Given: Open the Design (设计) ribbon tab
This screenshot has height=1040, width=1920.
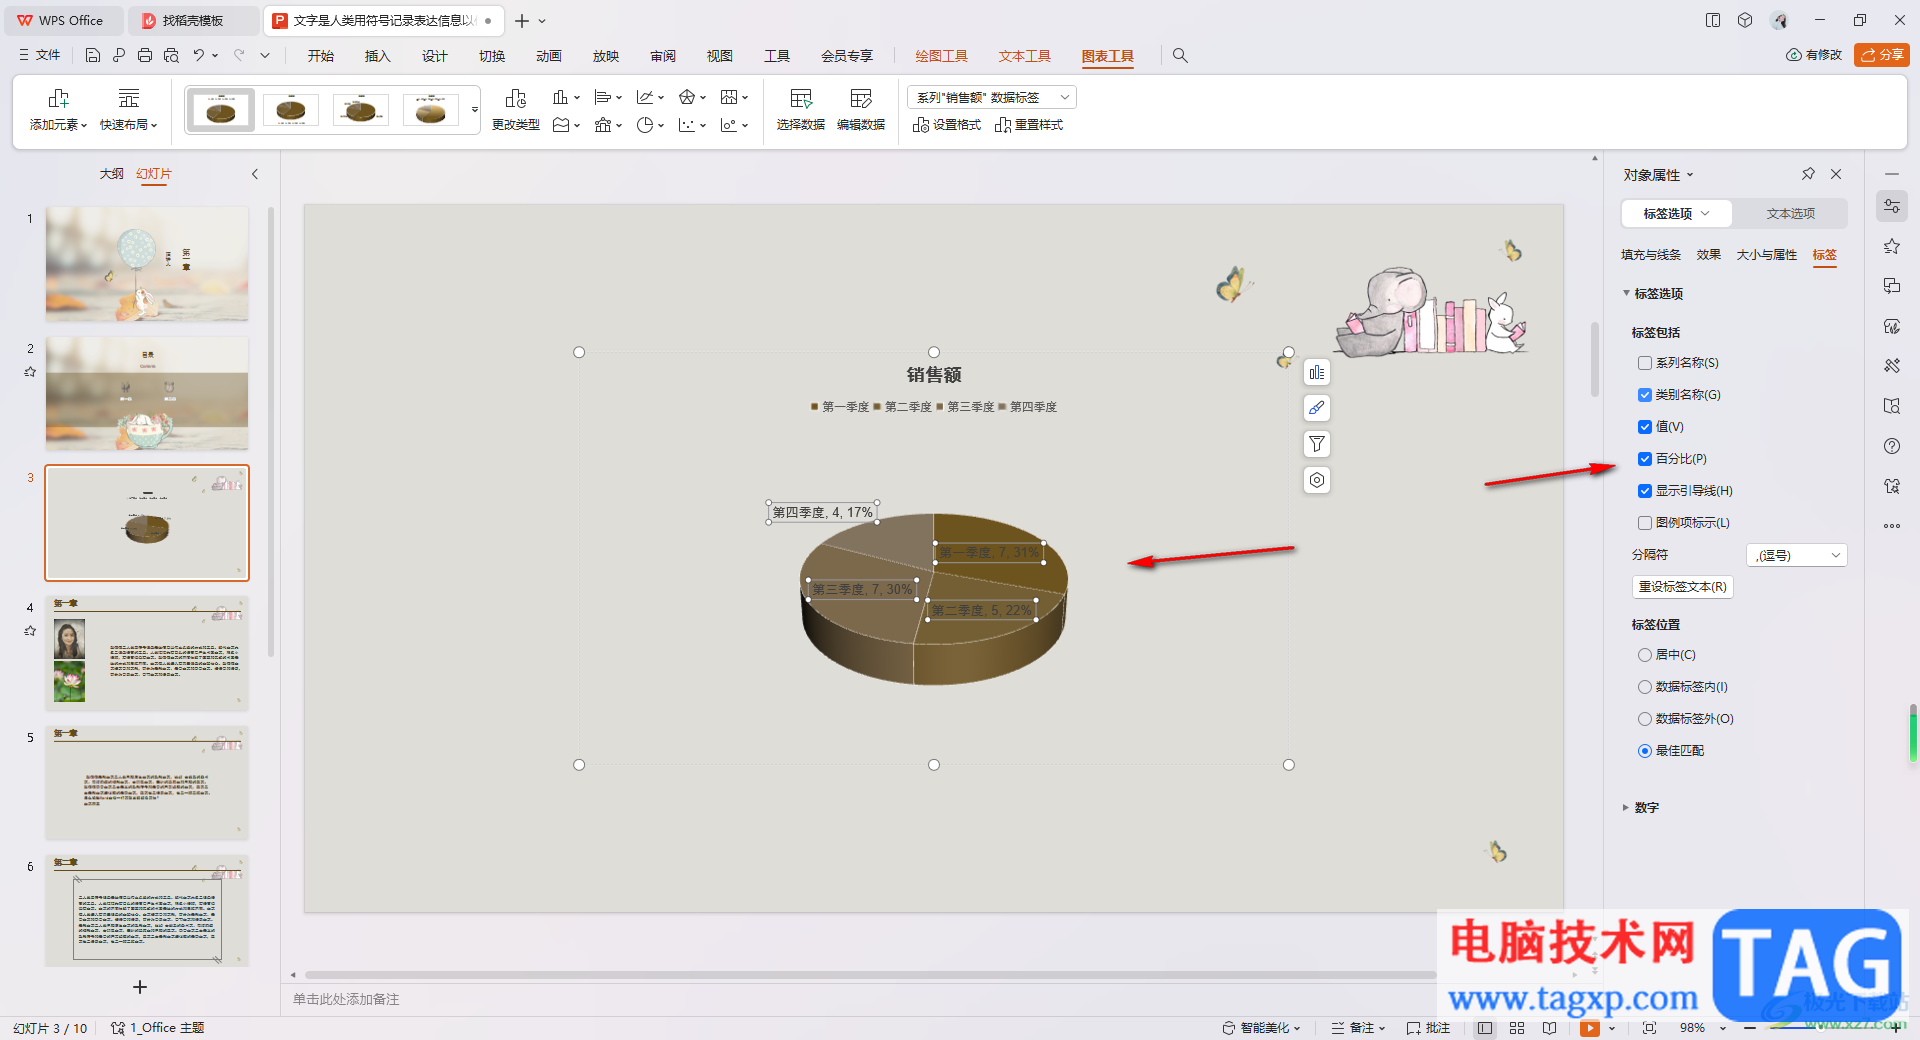Looking at the screenshot, I should tap(434, 56).
